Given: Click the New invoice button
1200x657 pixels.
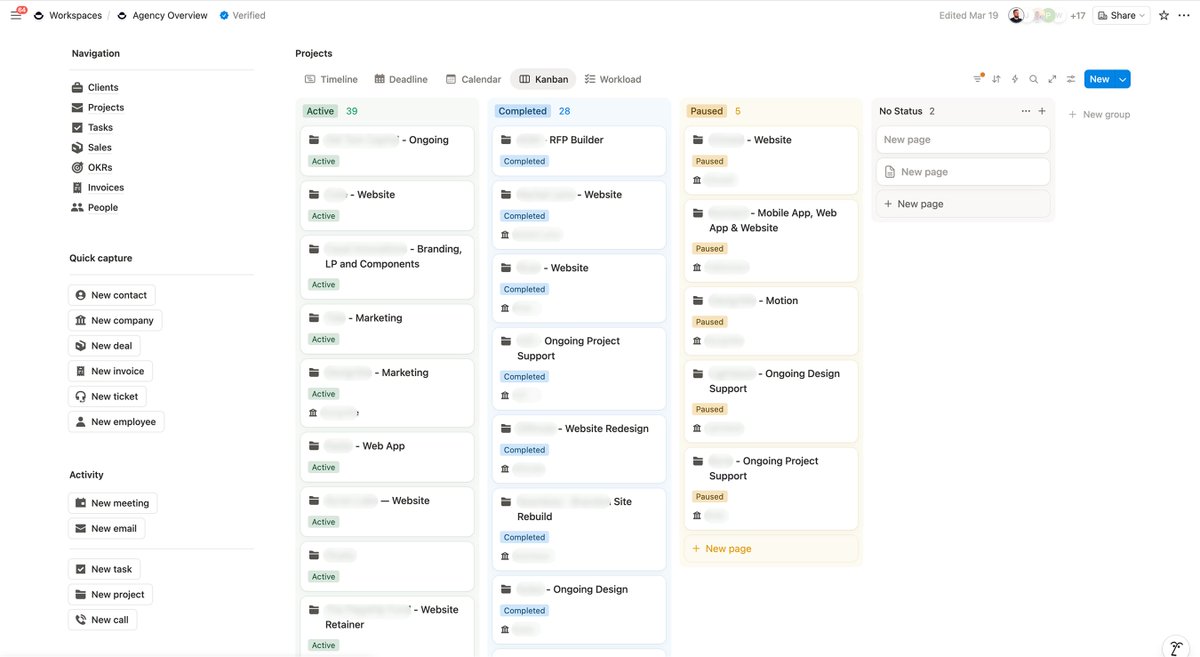Looking at the screenshot, I should tap(110, 371).
